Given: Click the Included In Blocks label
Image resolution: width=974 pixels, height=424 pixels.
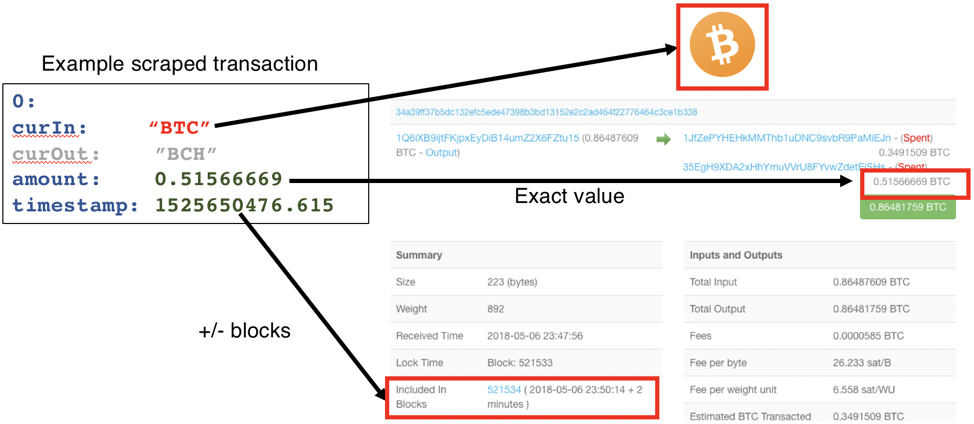Looking at the screenshot, I should 421,396.
